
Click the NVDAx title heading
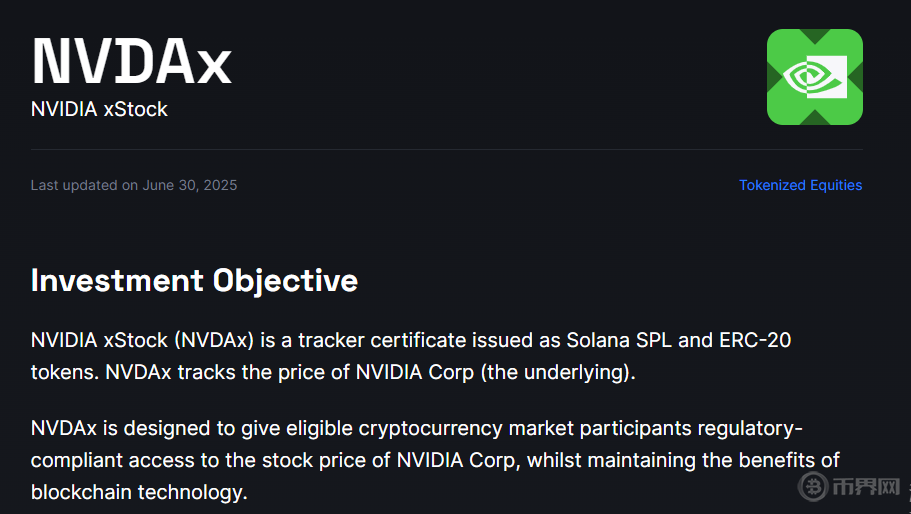(131, 61)
